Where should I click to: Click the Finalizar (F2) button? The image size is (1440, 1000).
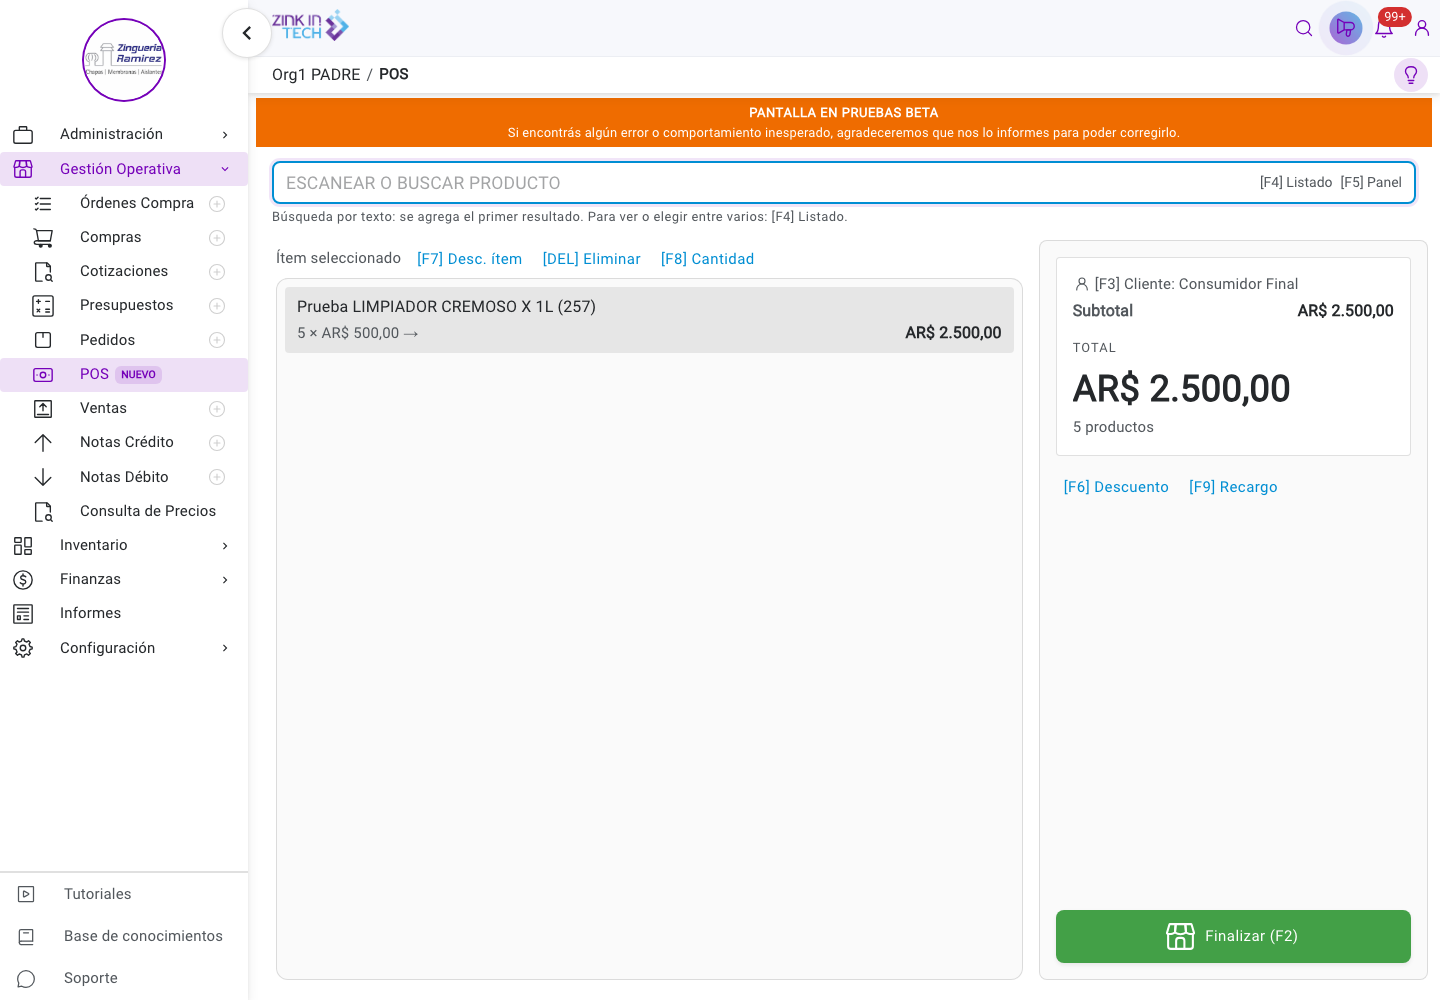tap(1233, 936)
